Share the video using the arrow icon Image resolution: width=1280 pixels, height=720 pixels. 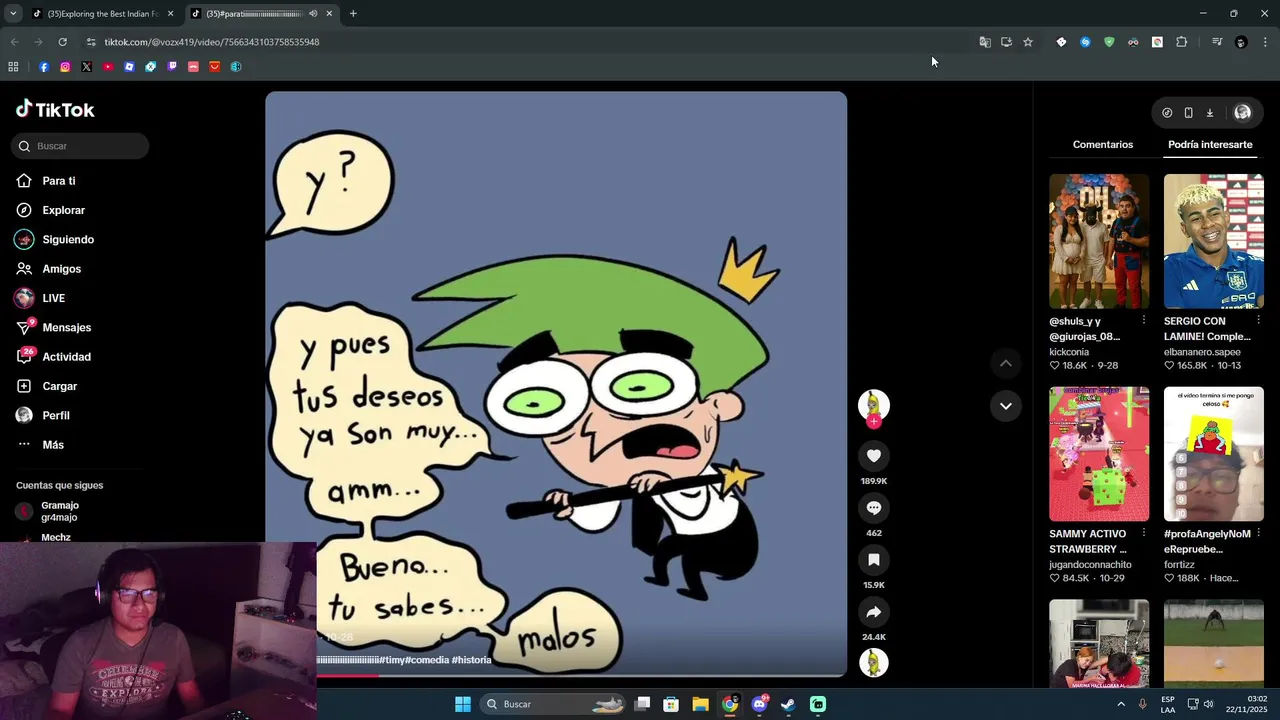(x=873, y=612)
